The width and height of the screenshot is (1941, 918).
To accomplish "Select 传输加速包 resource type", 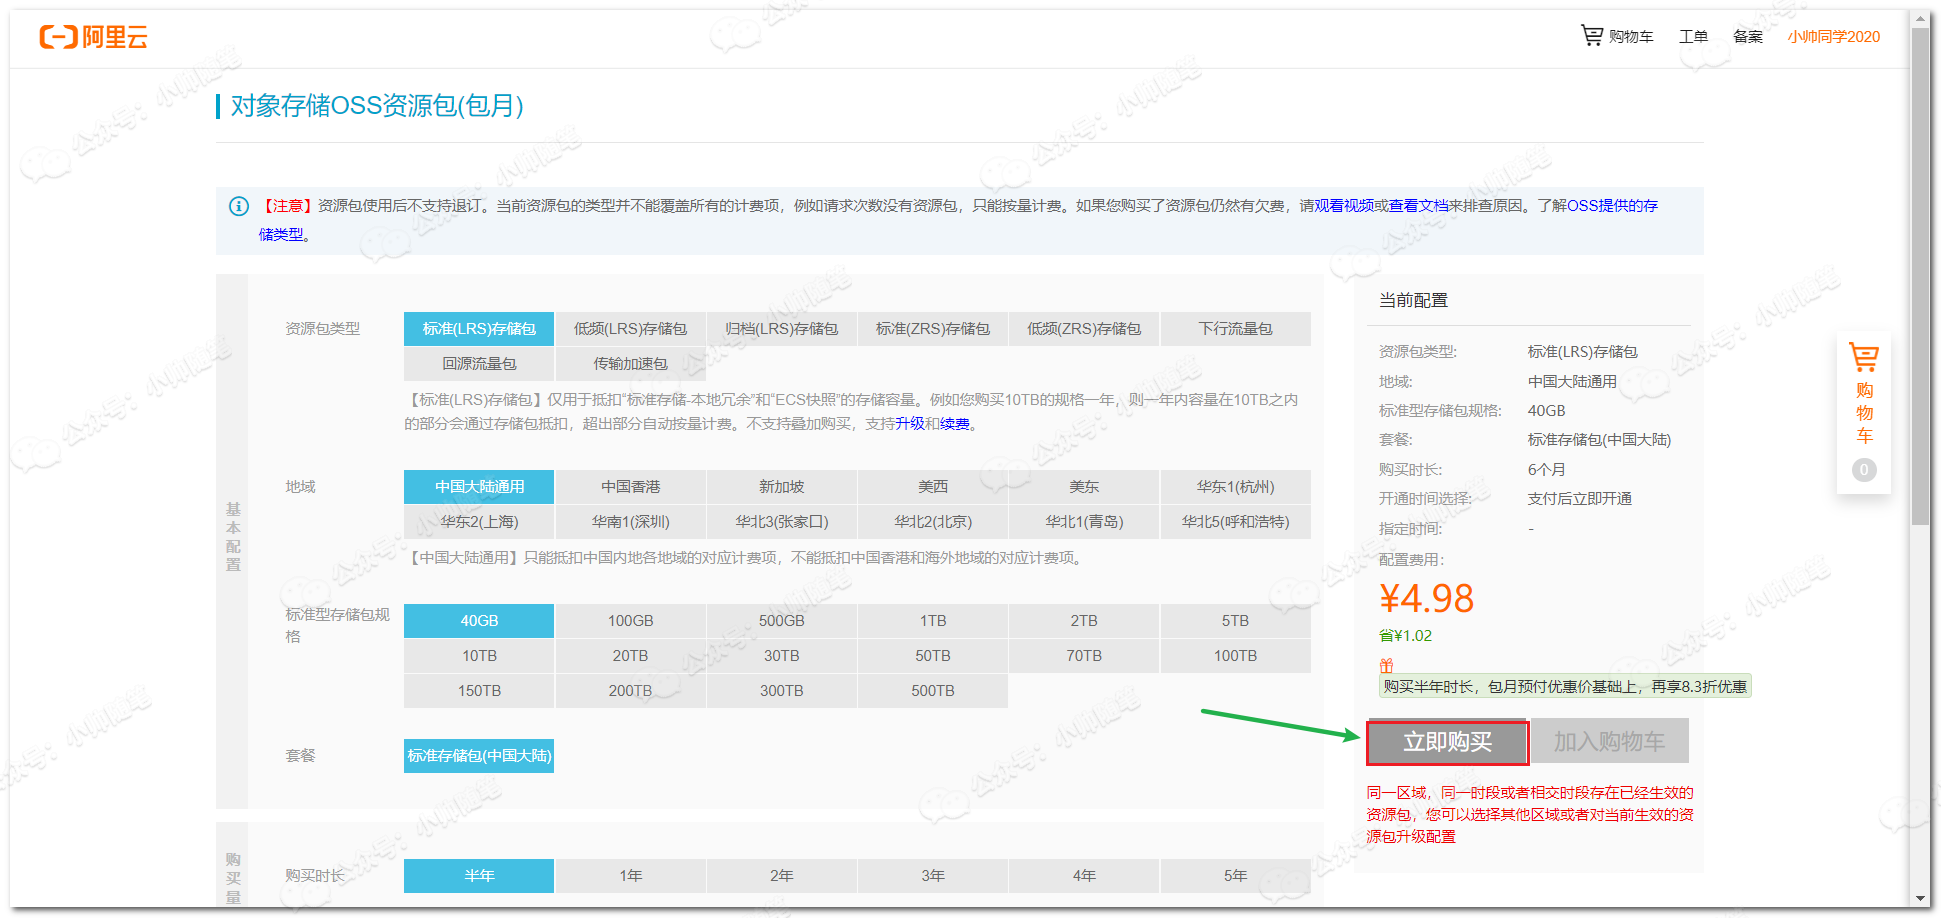I will click(x=630, y=364).
